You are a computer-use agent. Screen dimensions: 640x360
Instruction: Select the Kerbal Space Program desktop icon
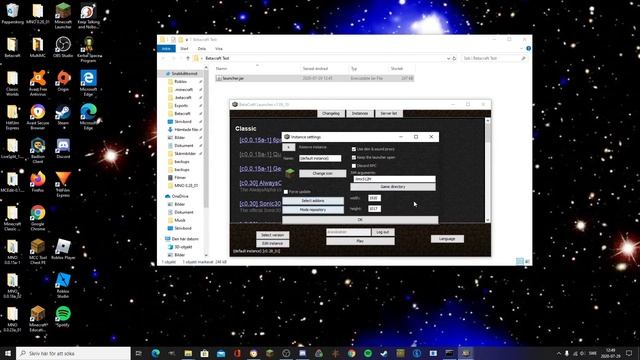click(x=89, y=49)
